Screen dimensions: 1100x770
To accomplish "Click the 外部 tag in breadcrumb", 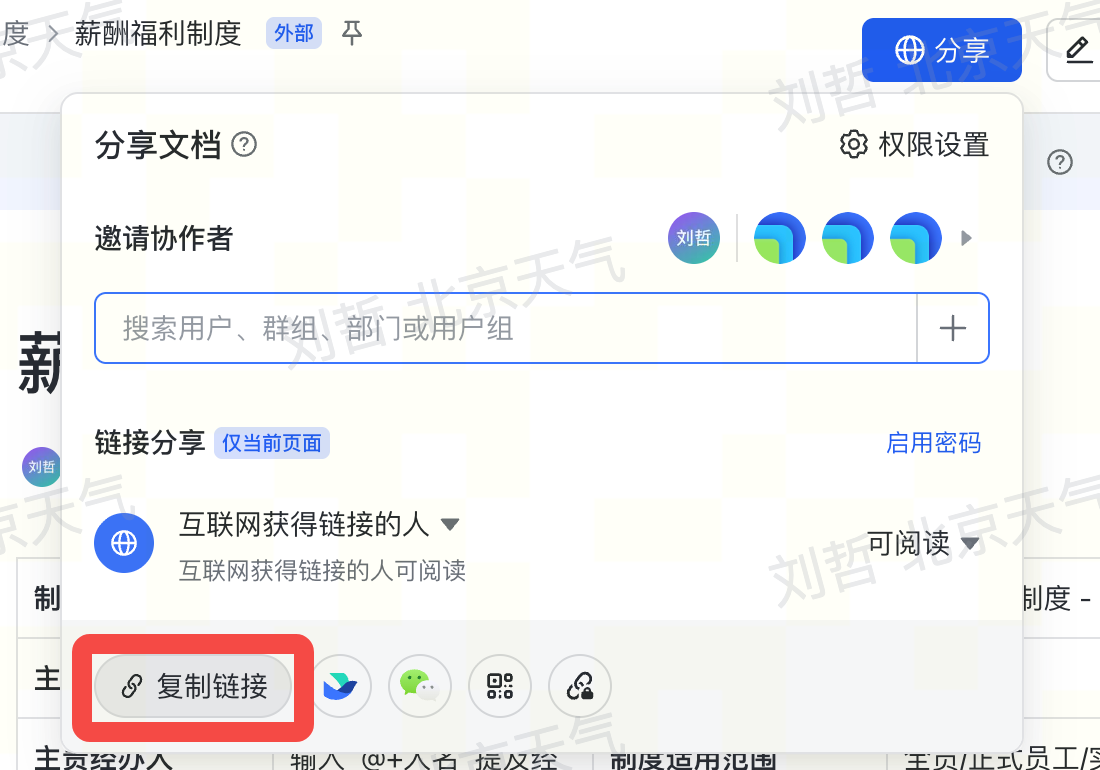I will (293, 33).
